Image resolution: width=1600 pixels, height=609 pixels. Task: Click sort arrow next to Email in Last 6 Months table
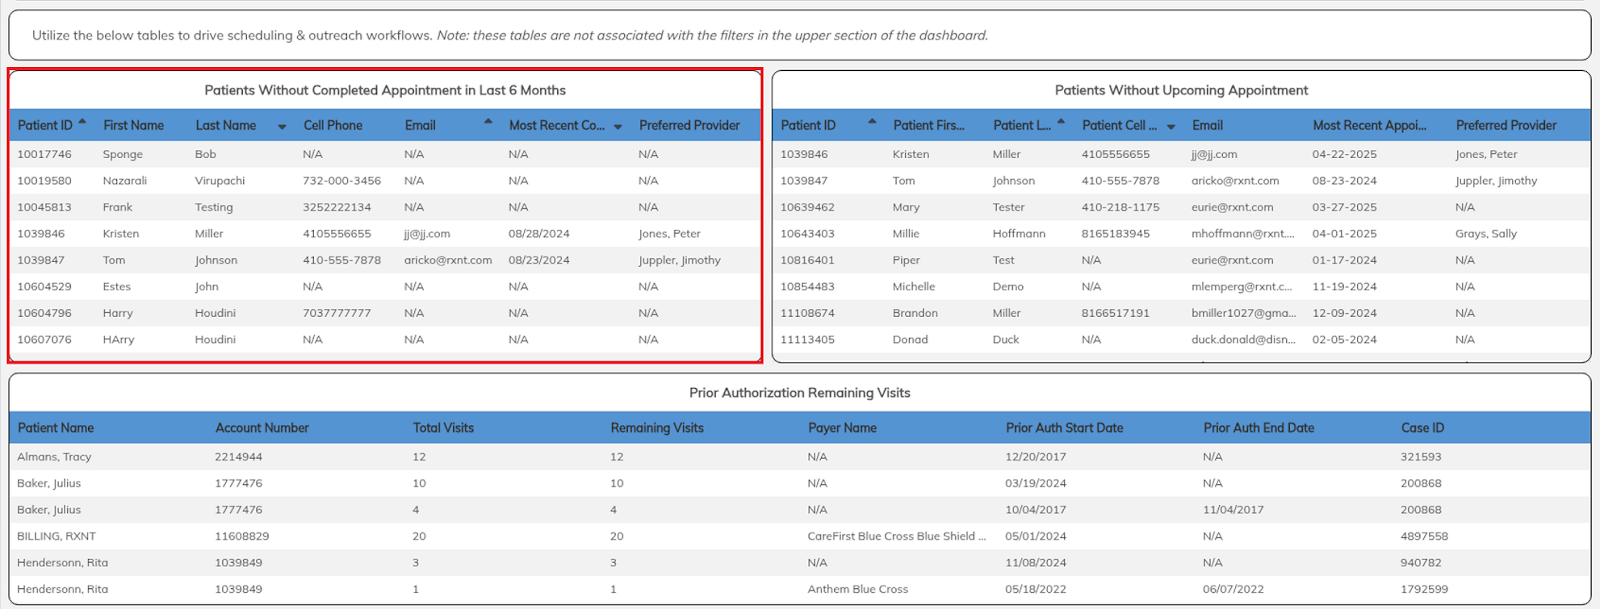[x=488, y=122]
